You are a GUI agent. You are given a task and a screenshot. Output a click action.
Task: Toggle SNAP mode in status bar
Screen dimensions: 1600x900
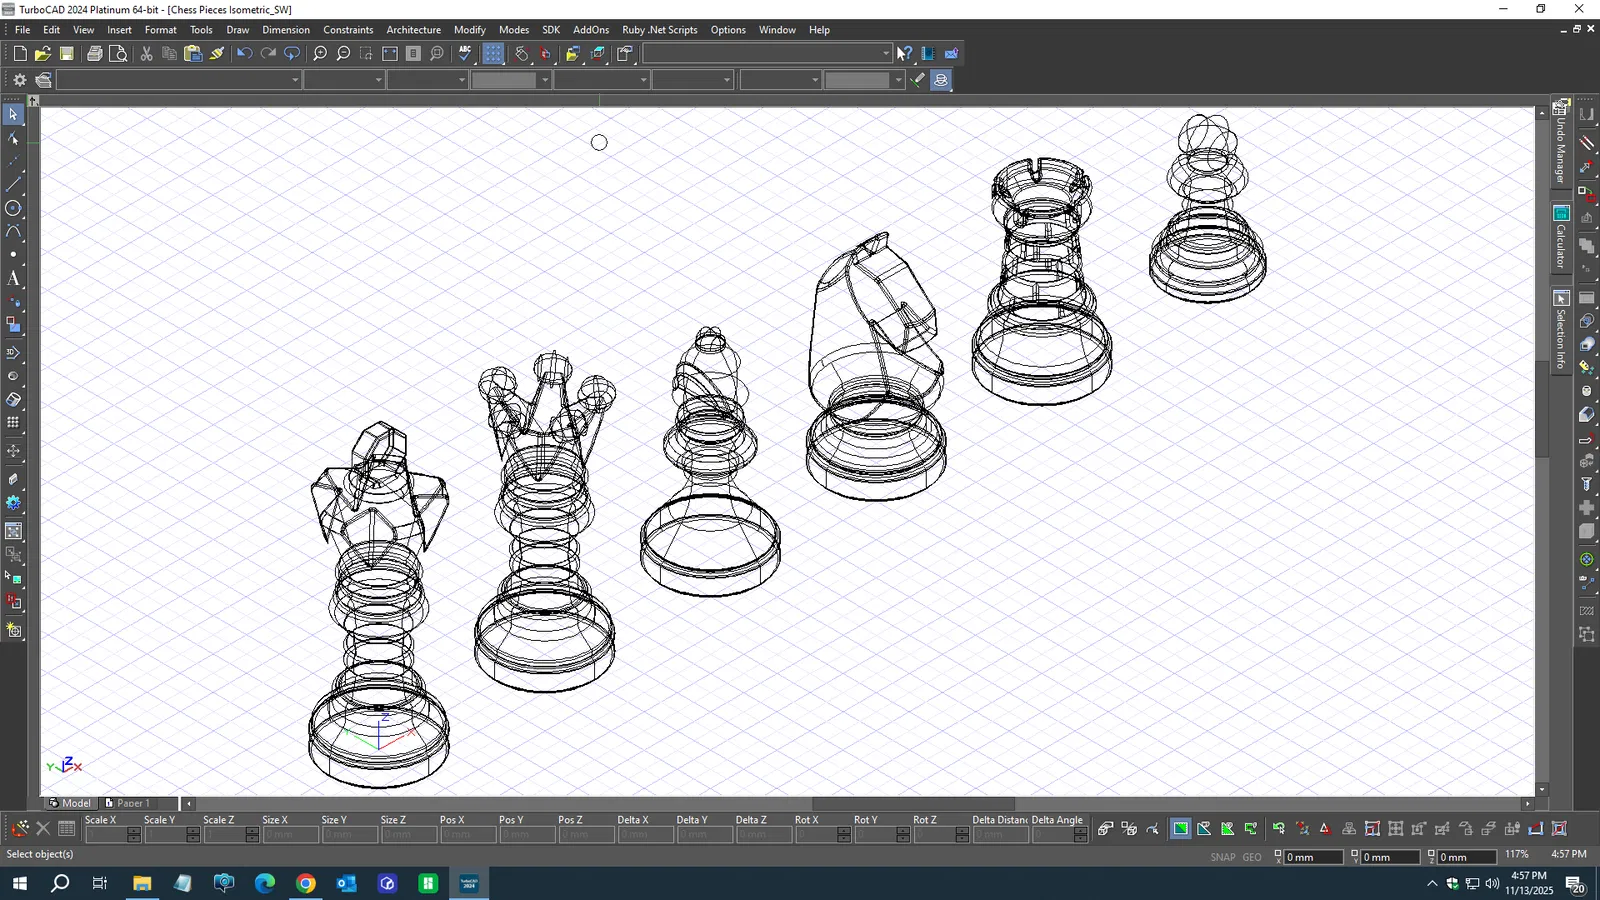tap(1222, 857)
